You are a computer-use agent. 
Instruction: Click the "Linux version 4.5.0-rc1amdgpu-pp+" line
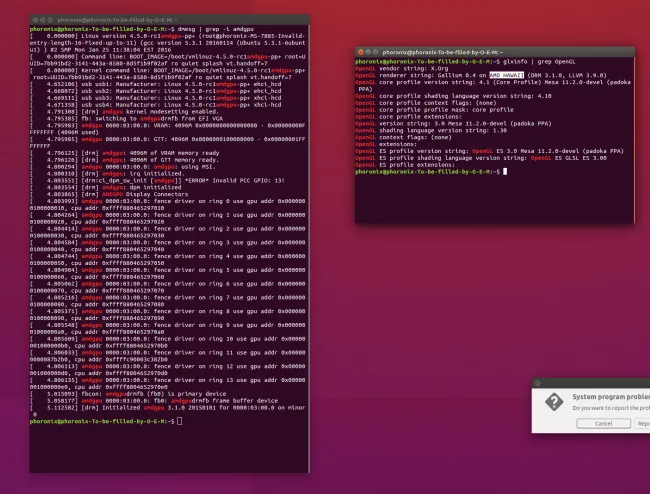pos(168,43)
